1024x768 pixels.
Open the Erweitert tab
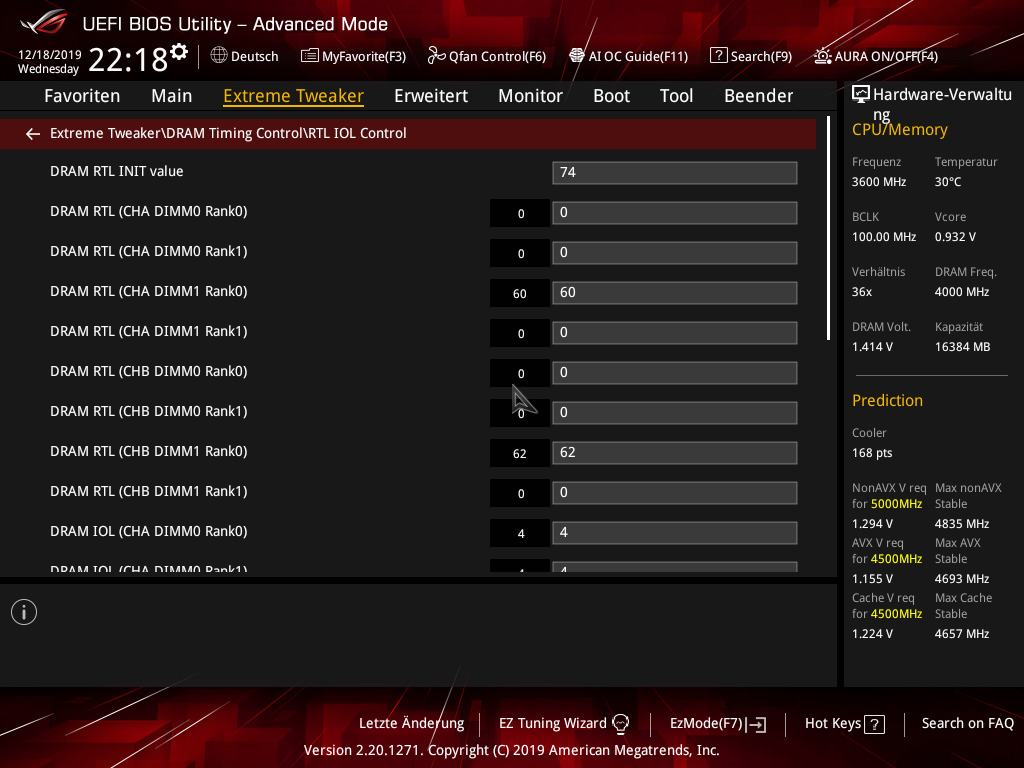[x=431, y=96]
